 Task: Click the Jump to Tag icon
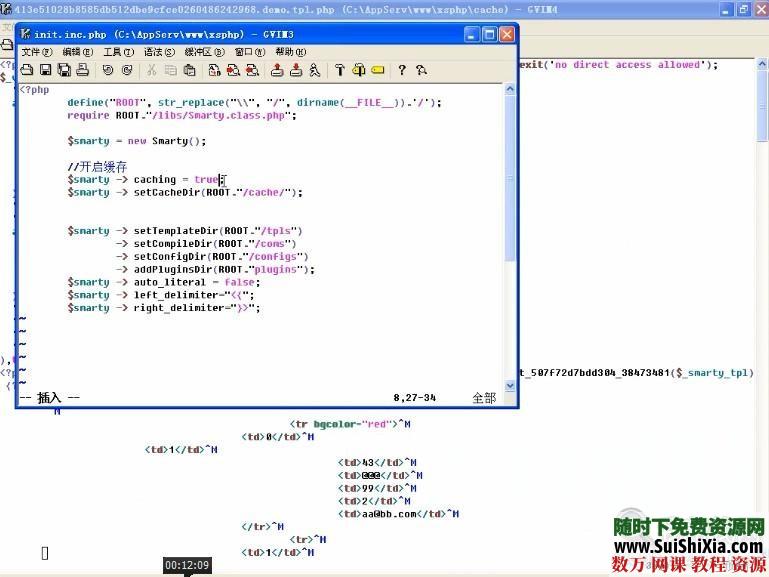(378, 70)
